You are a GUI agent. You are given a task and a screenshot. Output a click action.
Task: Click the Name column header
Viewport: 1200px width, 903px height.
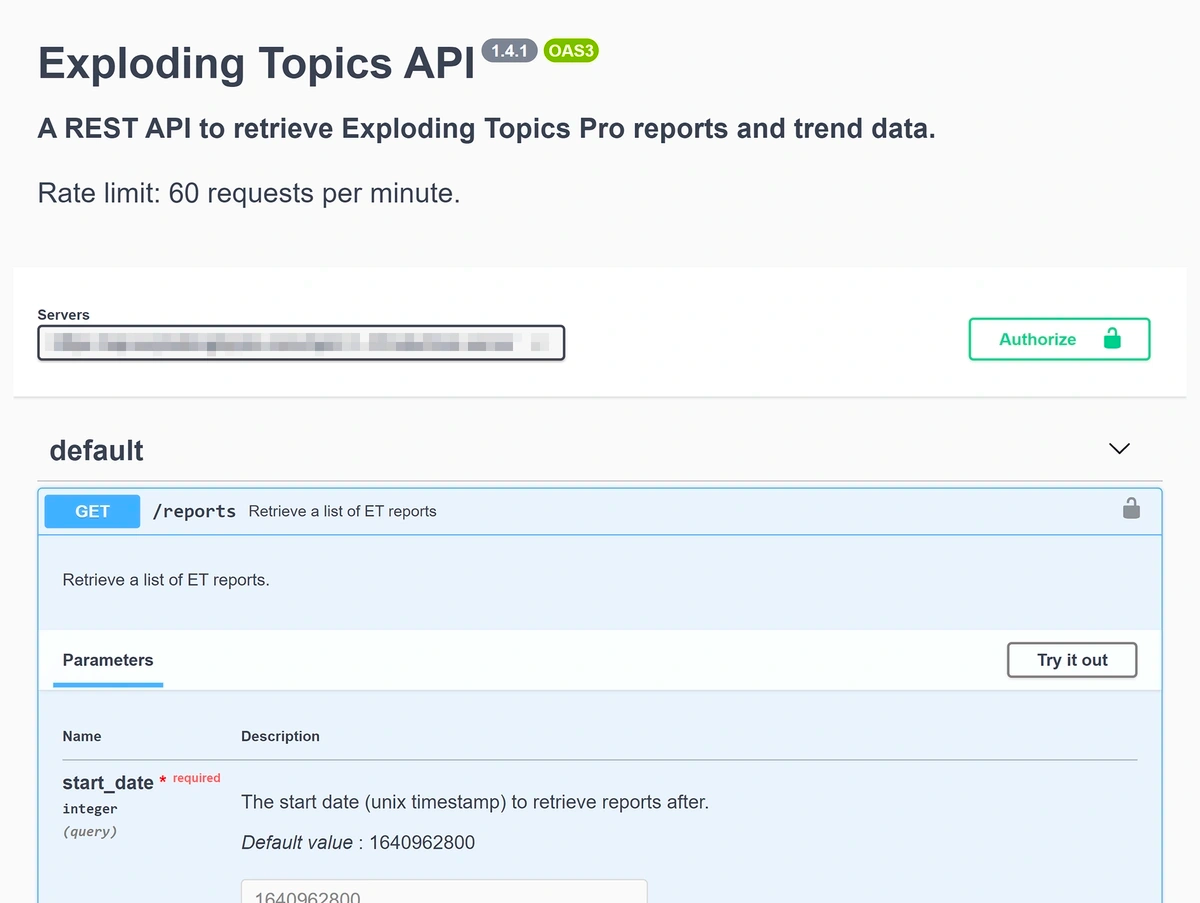82,736
